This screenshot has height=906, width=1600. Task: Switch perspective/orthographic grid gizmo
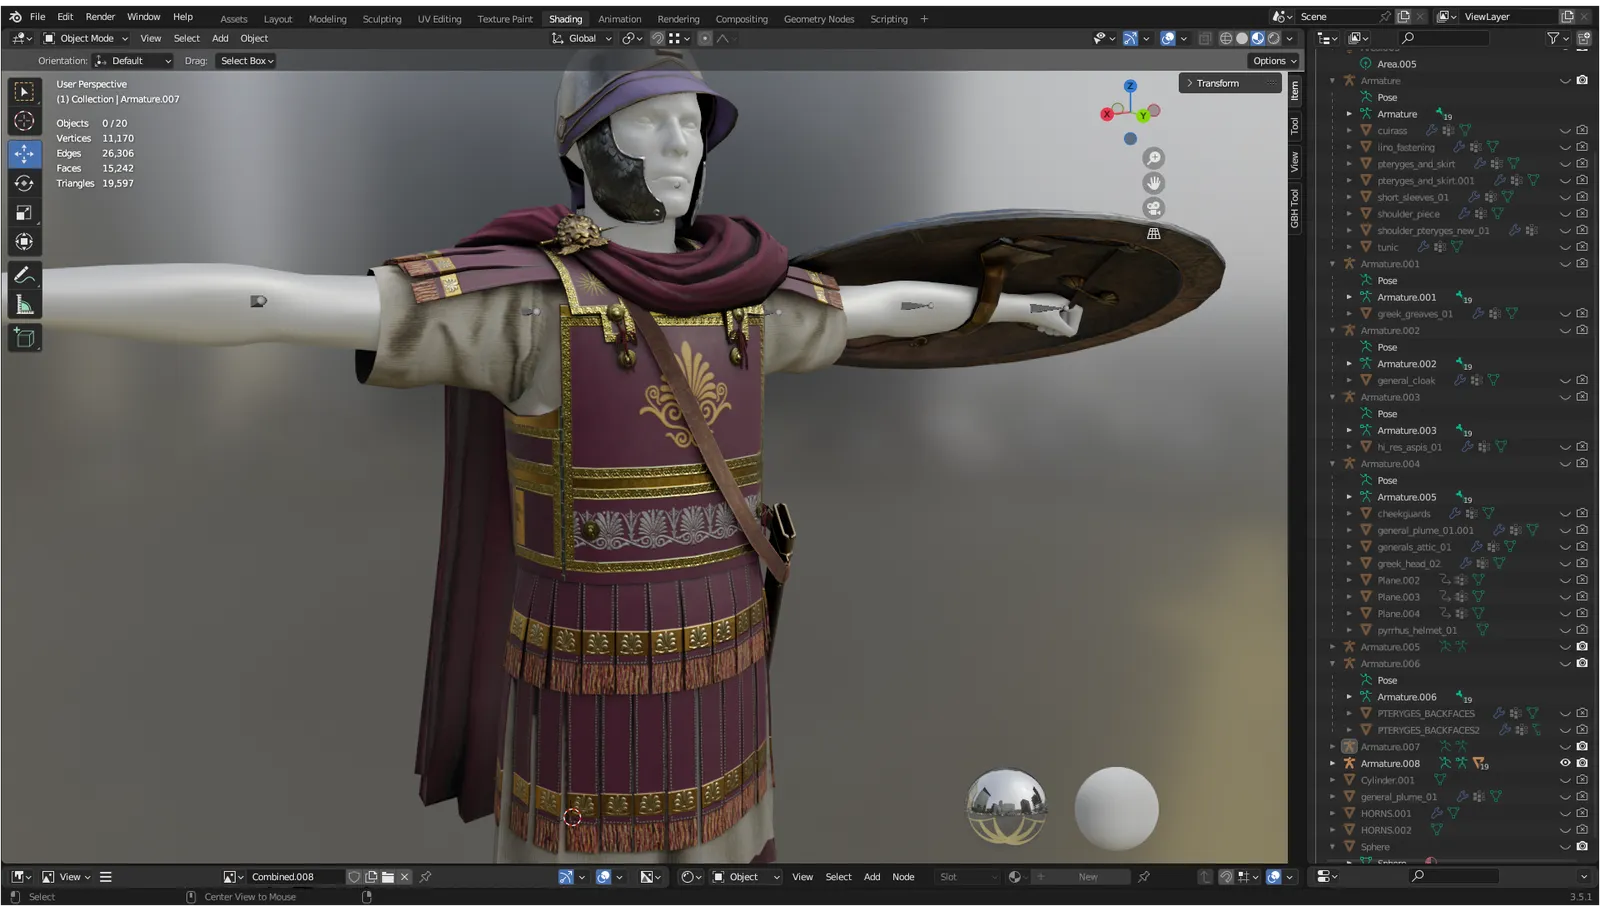coord(1153,233)
